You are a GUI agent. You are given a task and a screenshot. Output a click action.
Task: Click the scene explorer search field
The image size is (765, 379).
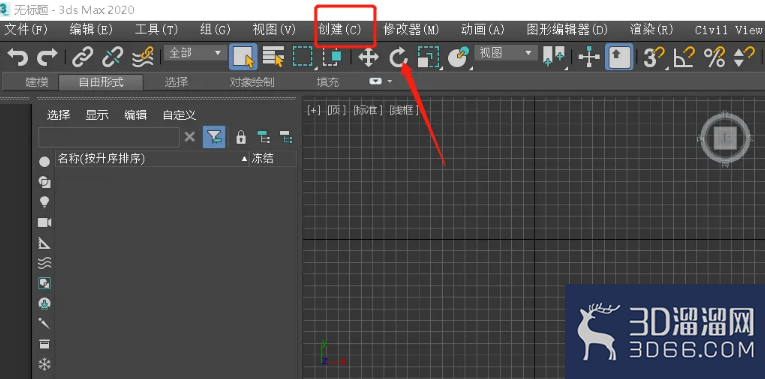click(109, 138)
